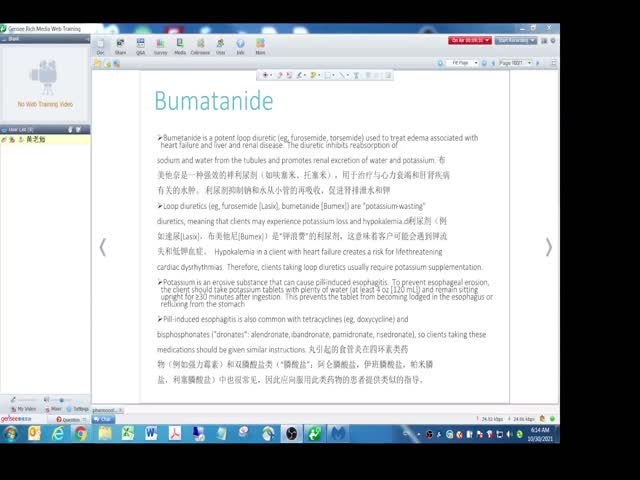Open Word from the taskbar
The image size is (640, 480).
point(151,433)
